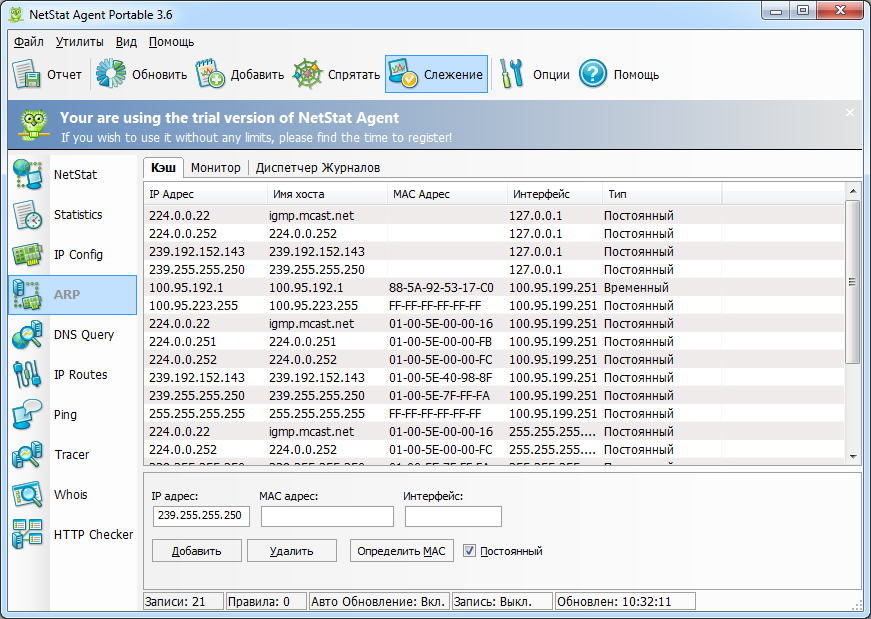This screenshot has width=871, height=619.
Task: Open the DNS Query sidebar tool
Action: pyautogui.click(x=72, y=335)
